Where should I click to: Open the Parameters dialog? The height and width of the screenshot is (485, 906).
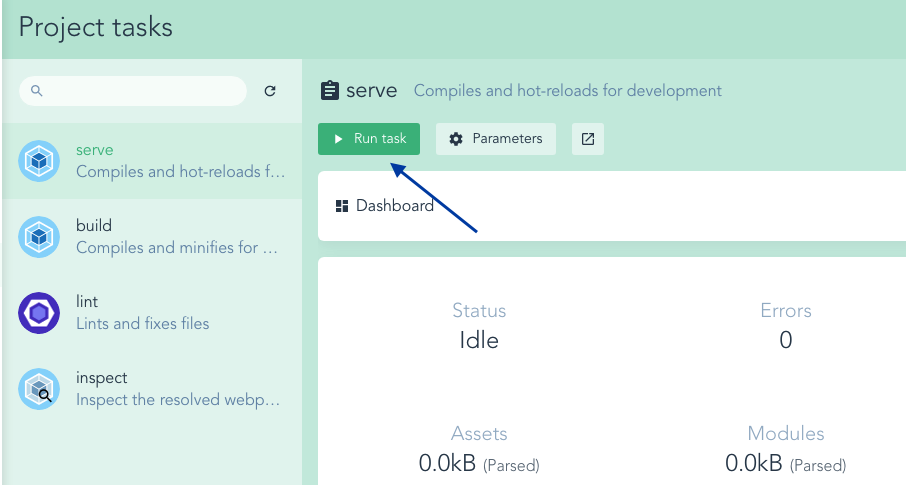pos(496,139)
